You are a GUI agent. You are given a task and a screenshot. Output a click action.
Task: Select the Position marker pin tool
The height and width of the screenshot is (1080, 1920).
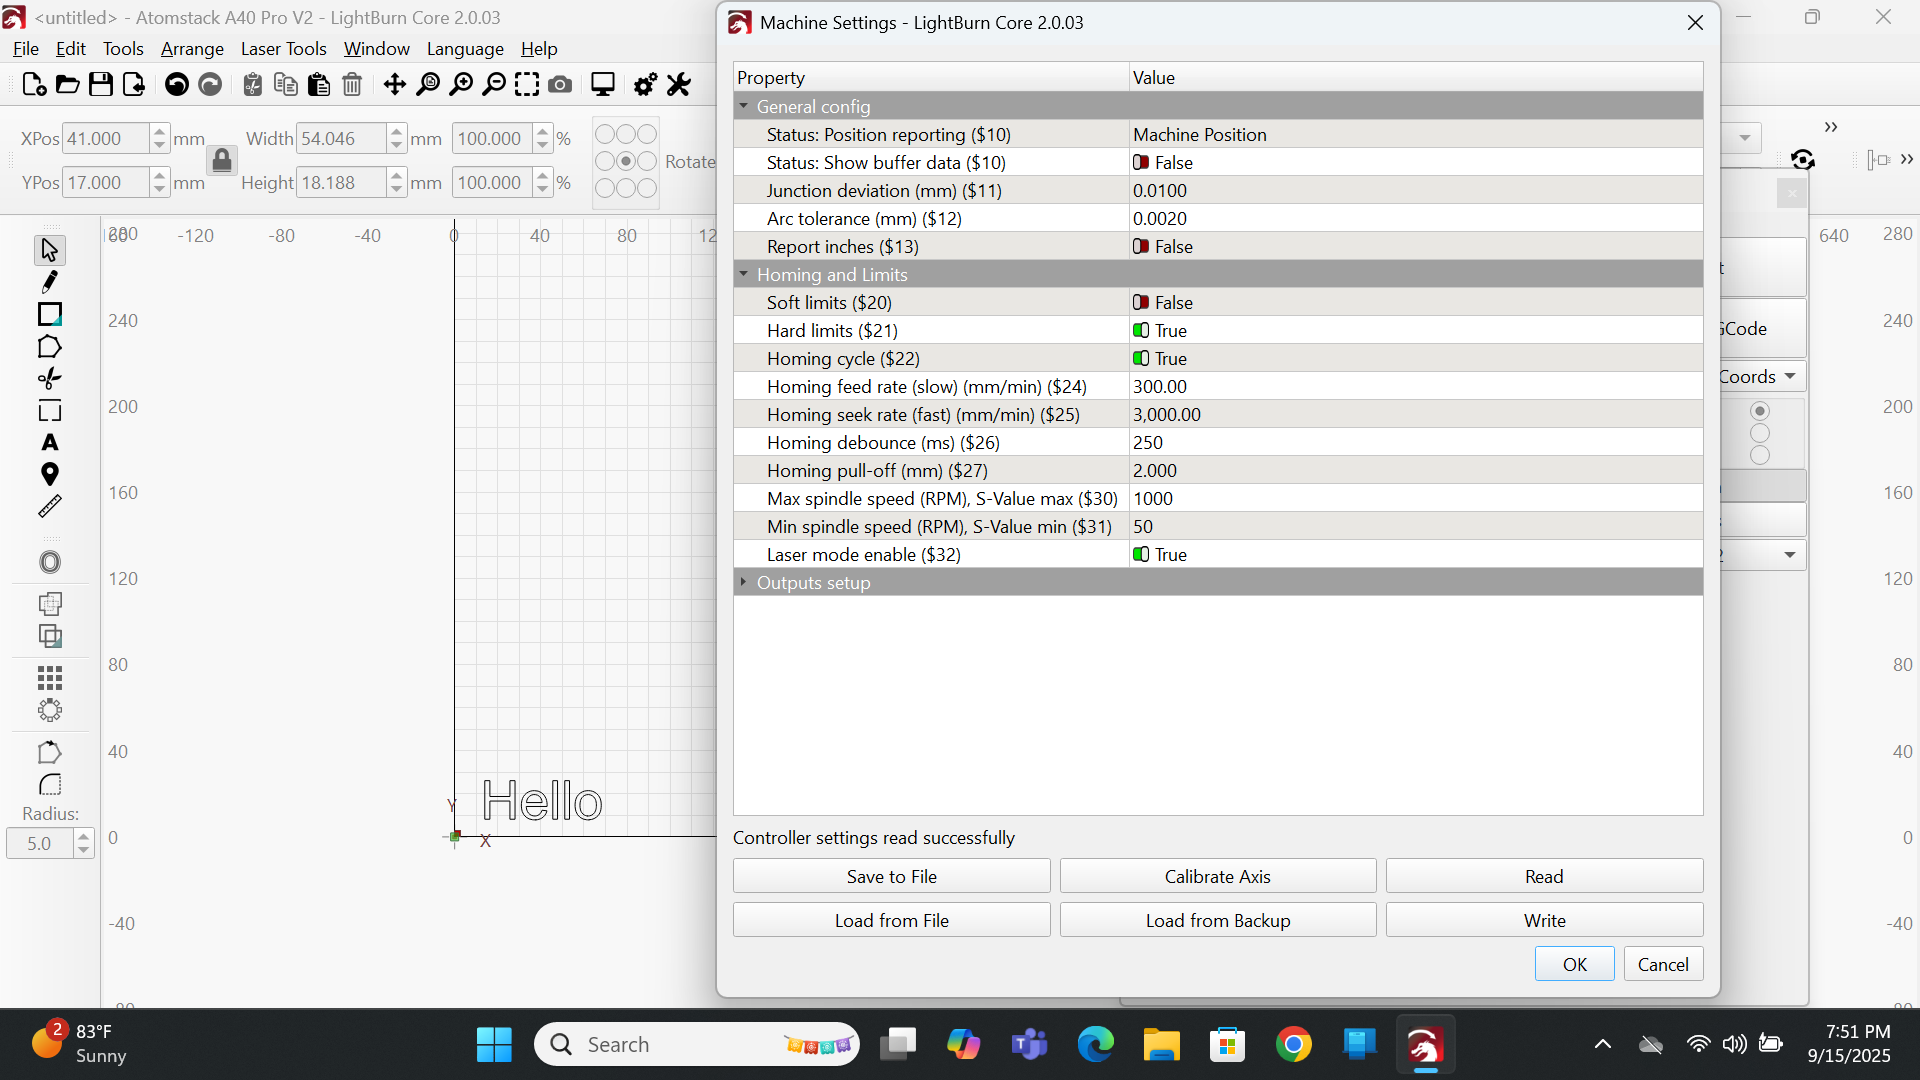click(x=49, y=475)
